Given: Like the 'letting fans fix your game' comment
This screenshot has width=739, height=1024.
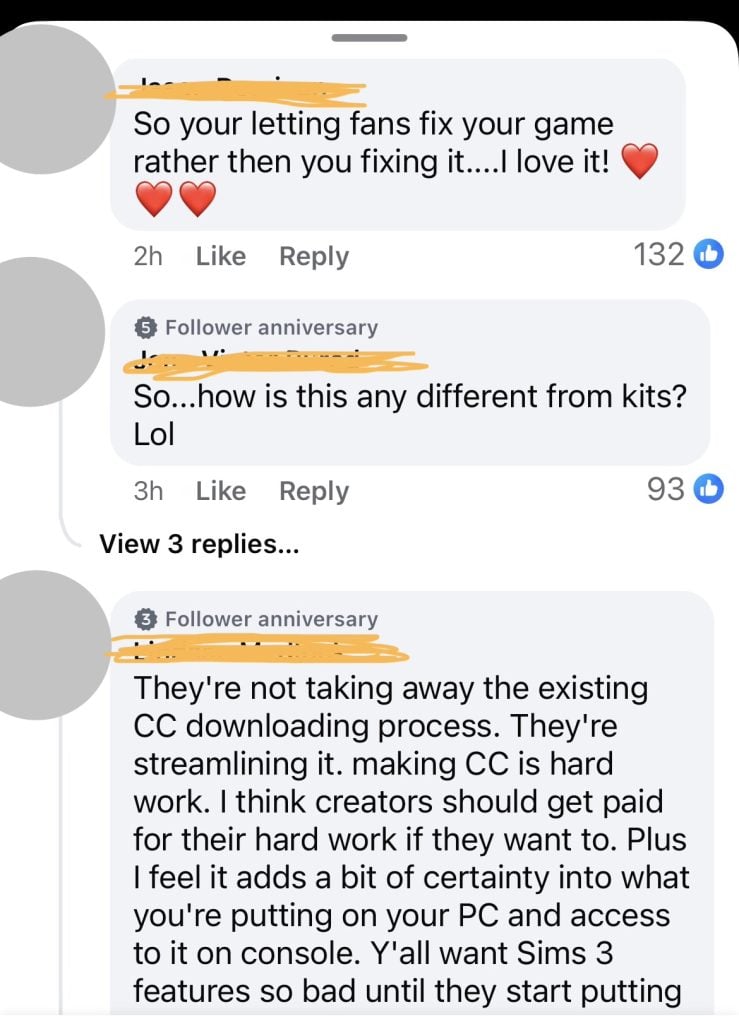Looking at the screenshot, I should coord(220,256).
